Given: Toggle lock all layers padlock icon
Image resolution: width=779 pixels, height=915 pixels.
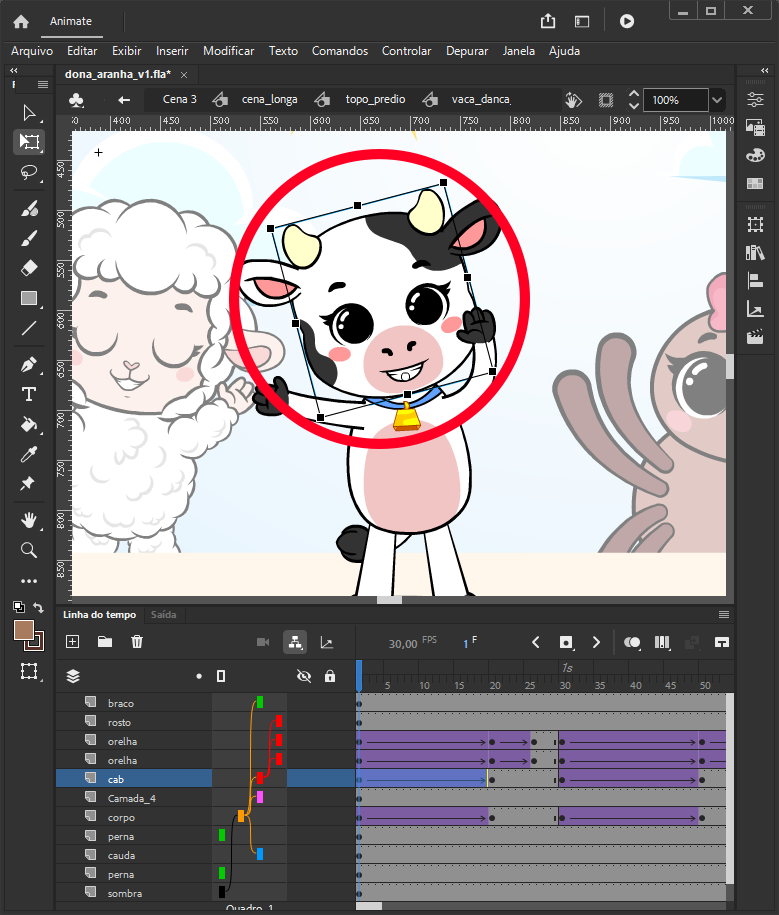Looking at the screenshot, I should pyautogui.click(x=330, y=676).
